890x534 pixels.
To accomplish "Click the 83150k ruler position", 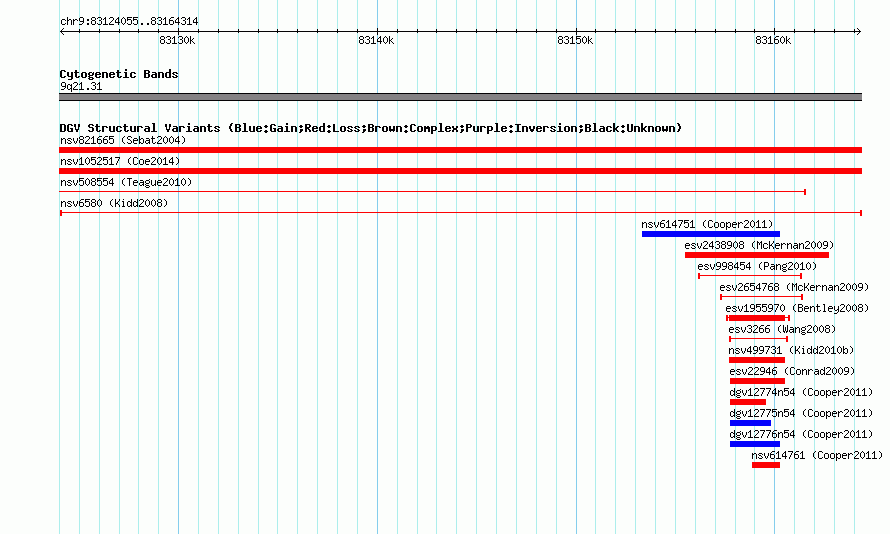I will [575, 40].
